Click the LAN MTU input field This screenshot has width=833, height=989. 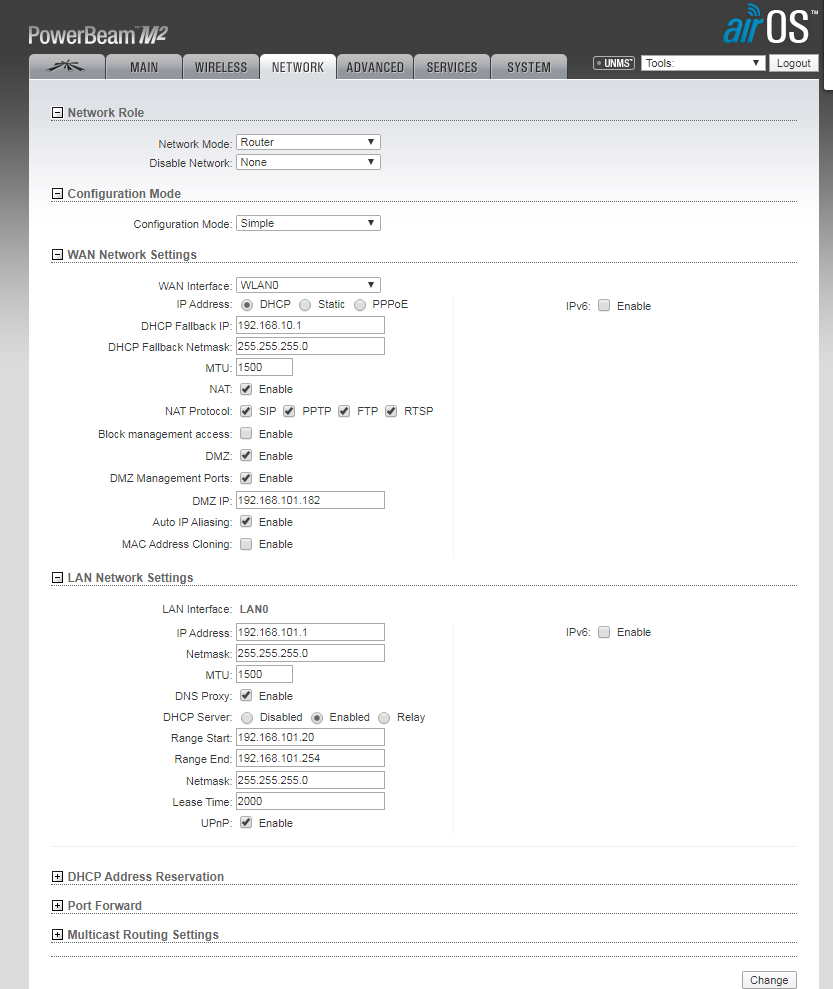click(x=264, y=674)
